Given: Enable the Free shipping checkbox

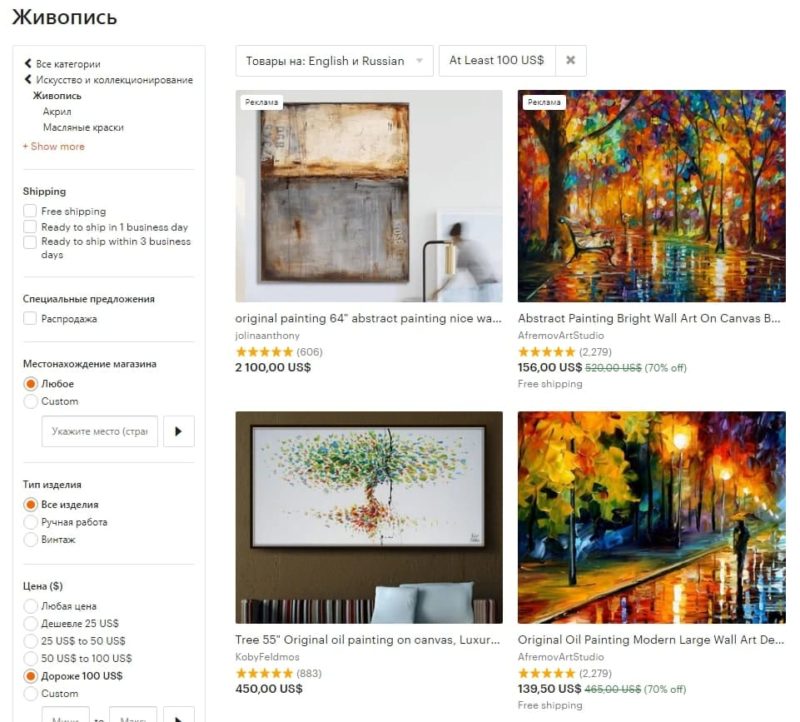Looking at the screenshot, I should tap(30, 211).
